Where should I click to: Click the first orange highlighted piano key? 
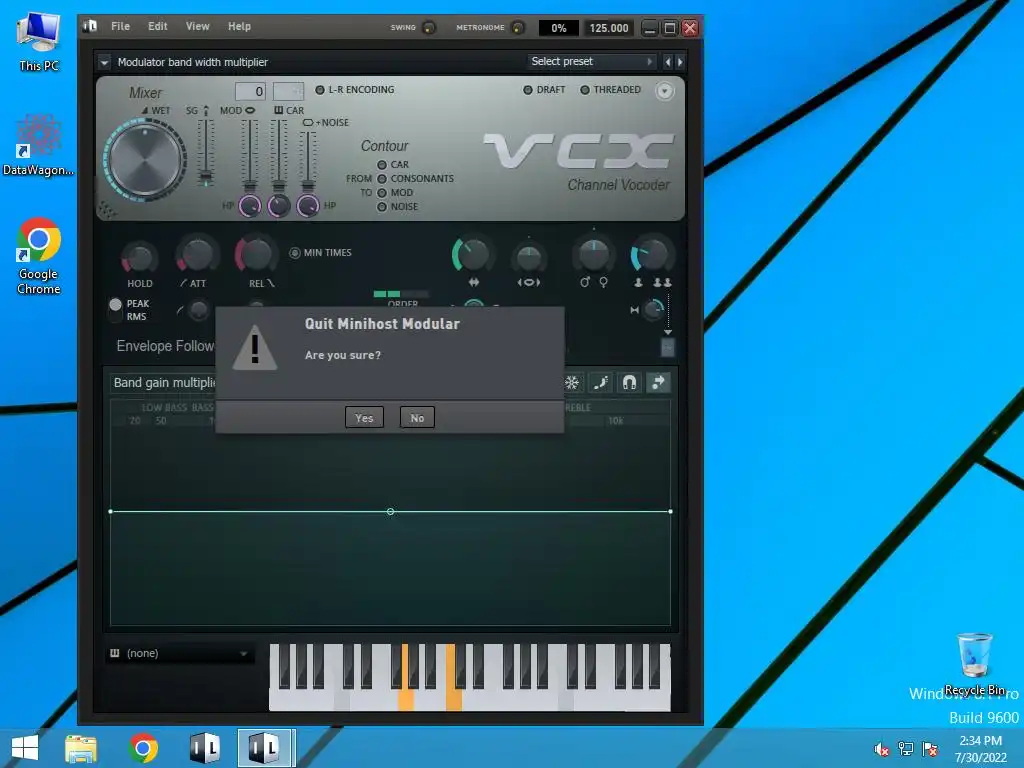(x=406, y=699)
